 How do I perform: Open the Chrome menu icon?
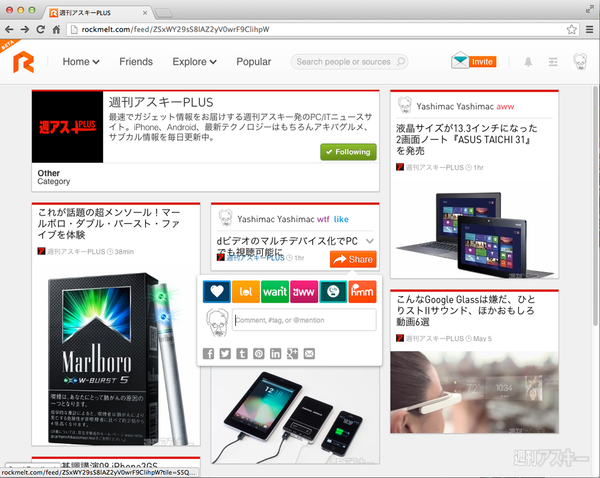coord(590,29)
